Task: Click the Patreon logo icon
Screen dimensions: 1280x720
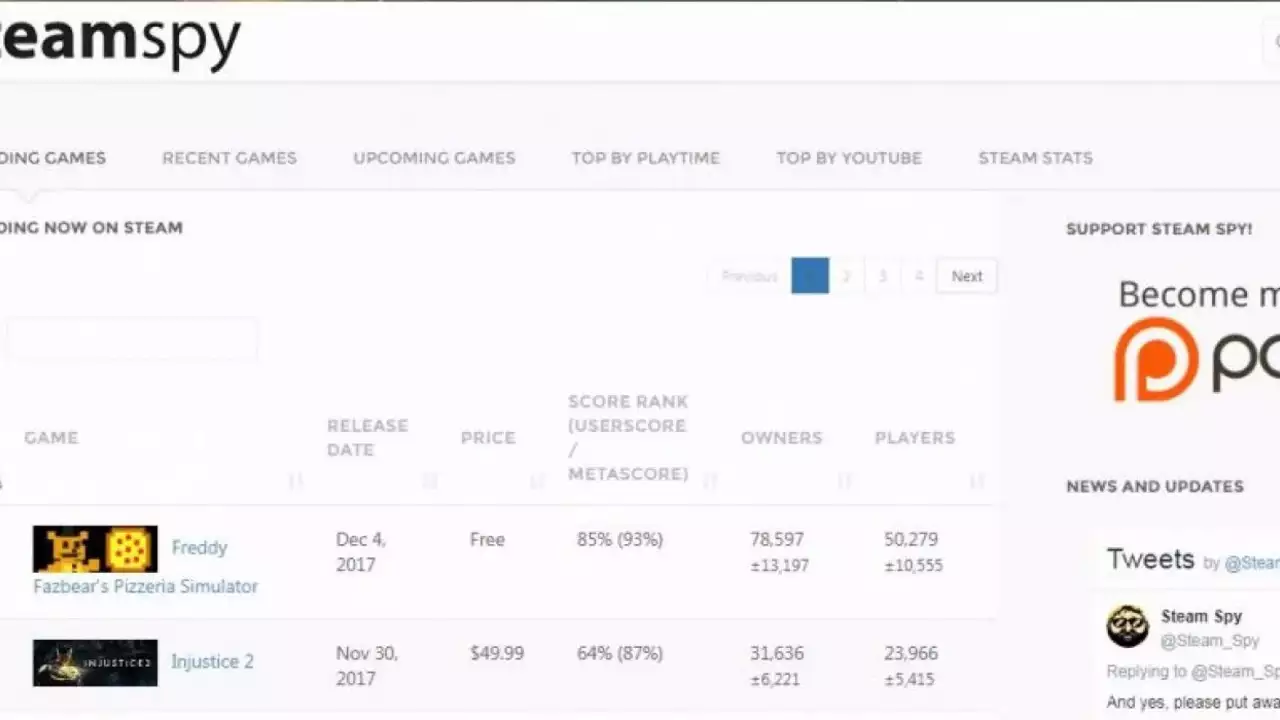Action: (1157, 360)
